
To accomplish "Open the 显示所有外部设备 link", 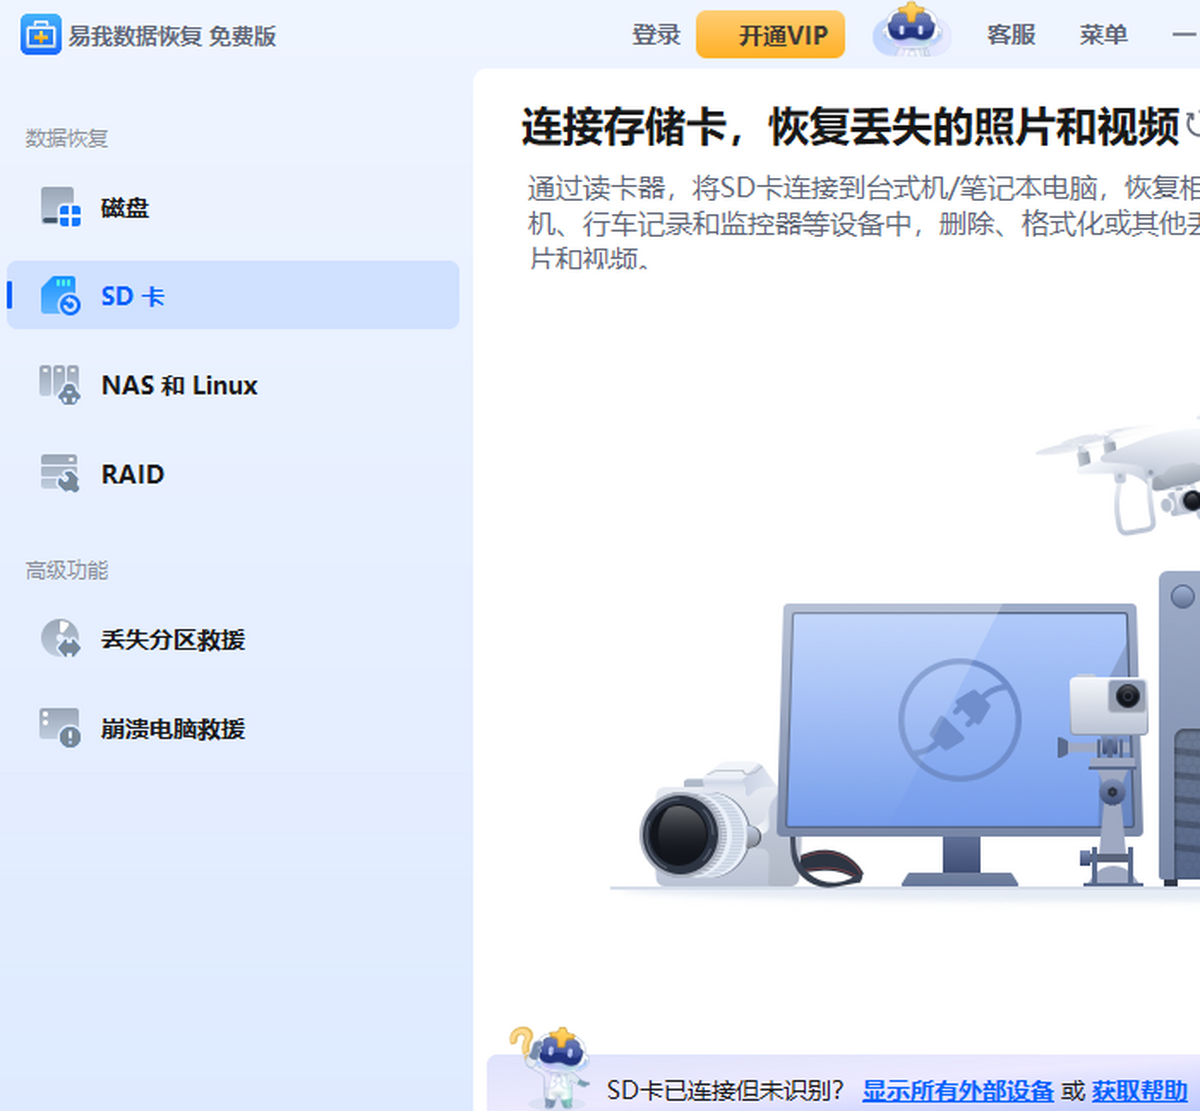I will click(960, 1092).
